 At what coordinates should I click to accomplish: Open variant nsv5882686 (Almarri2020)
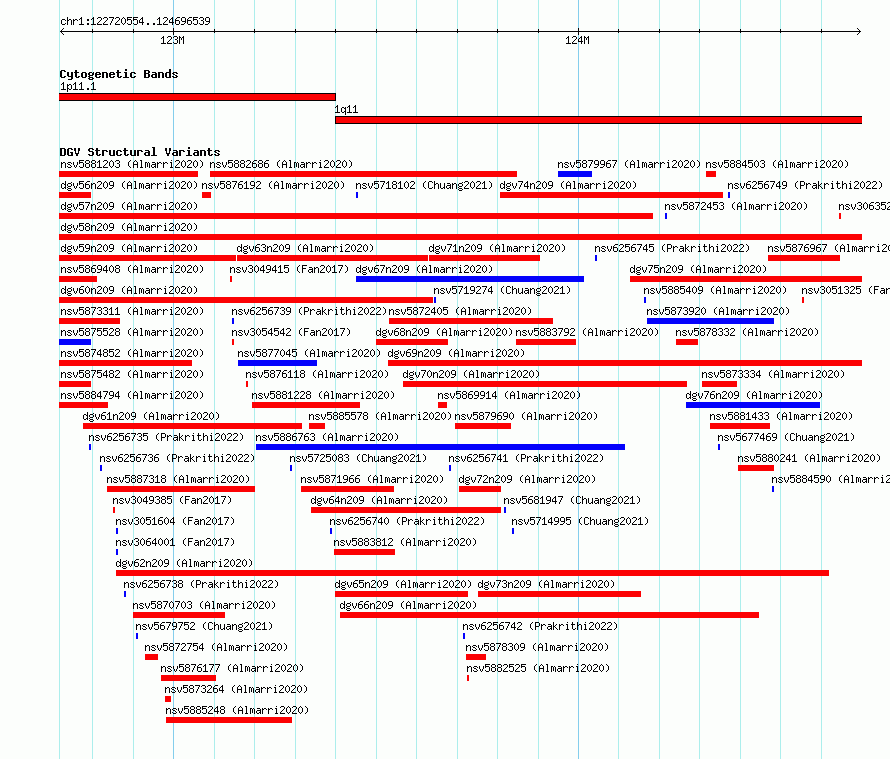pos(363,174)
